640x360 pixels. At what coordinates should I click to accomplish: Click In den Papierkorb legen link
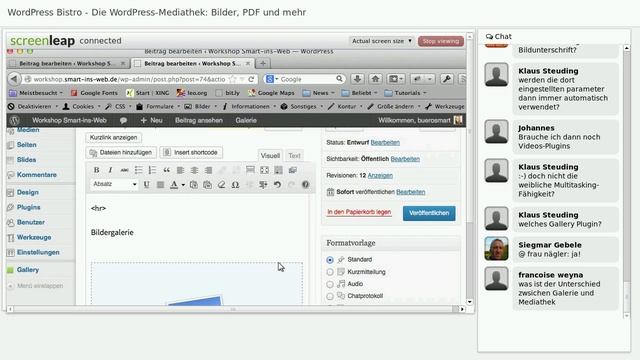coord(359,212)
